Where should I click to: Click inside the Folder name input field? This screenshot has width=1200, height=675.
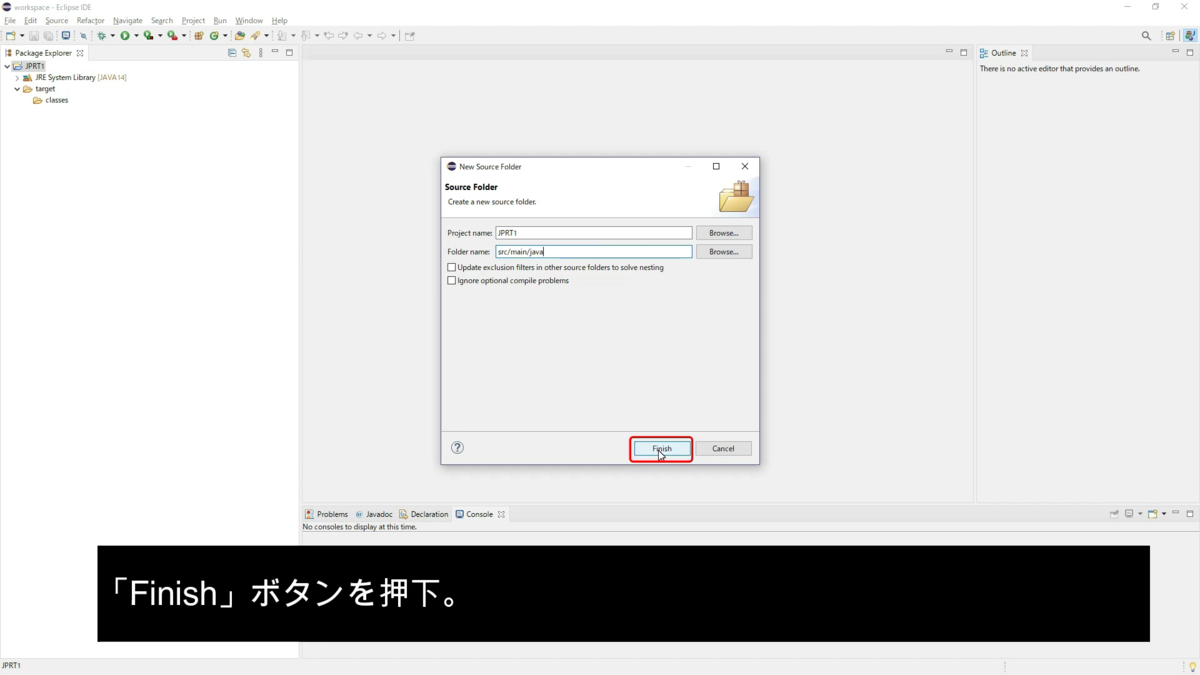tap(594, 251)
